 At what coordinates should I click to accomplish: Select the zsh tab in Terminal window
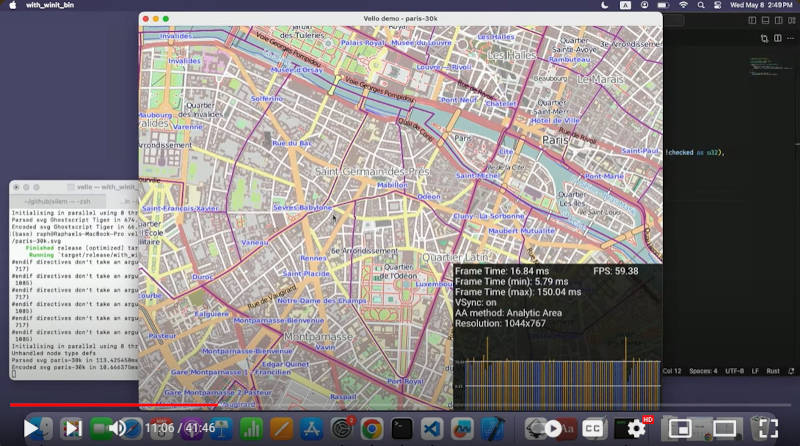click(57, 201)
